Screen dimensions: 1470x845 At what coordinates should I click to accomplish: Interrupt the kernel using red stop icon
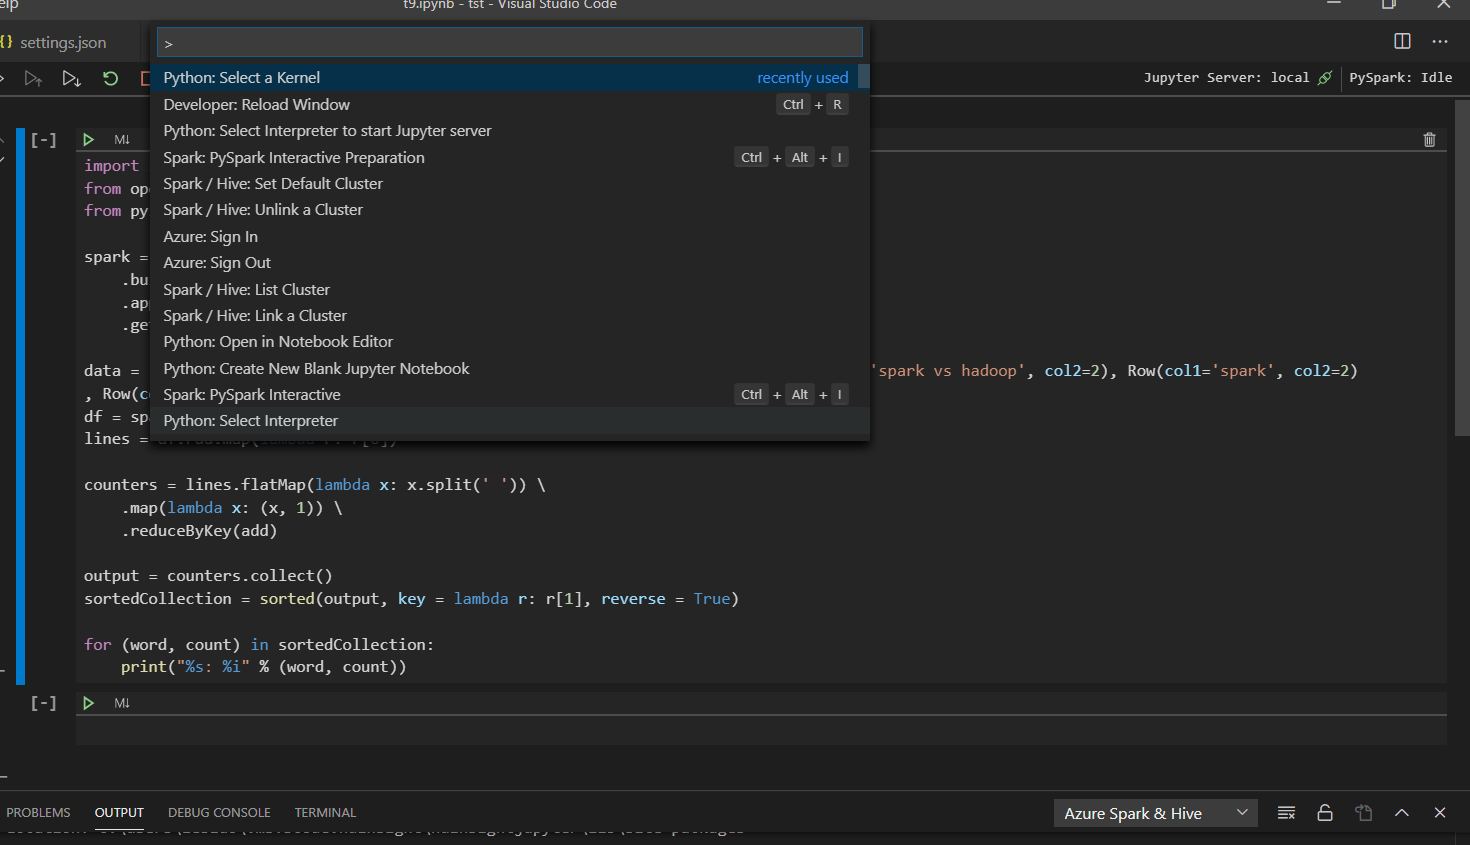click(144, 78)
